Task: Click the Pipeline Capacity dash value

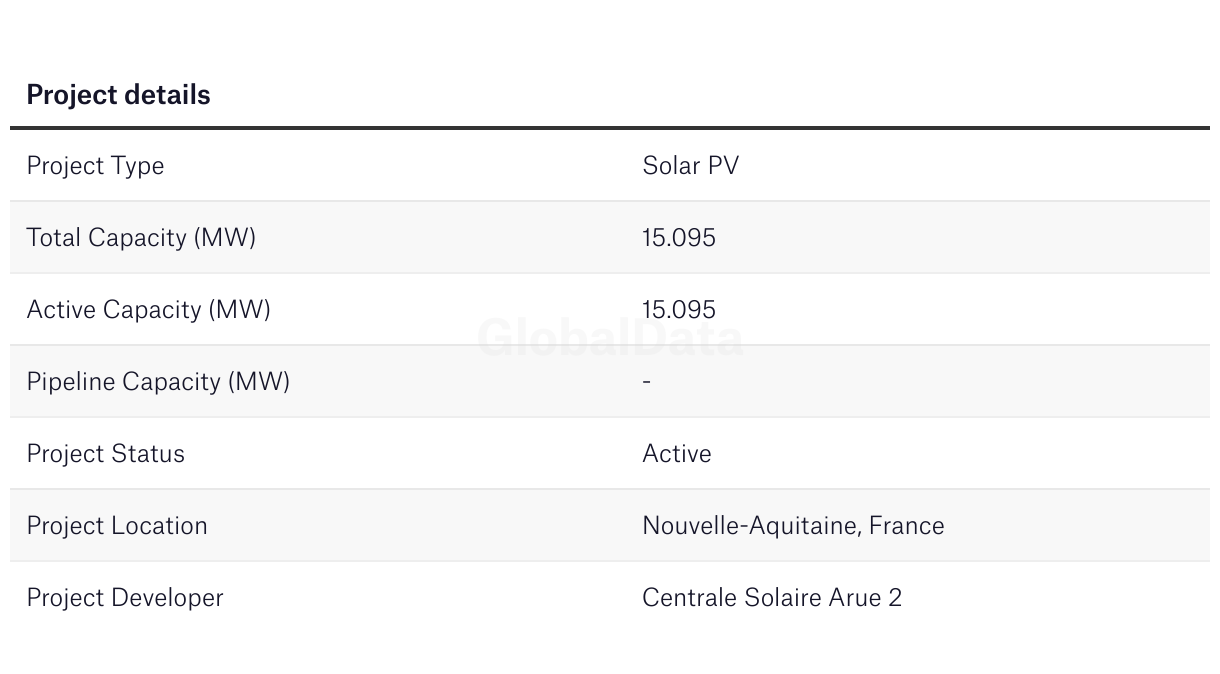Action: coord(647,382)
